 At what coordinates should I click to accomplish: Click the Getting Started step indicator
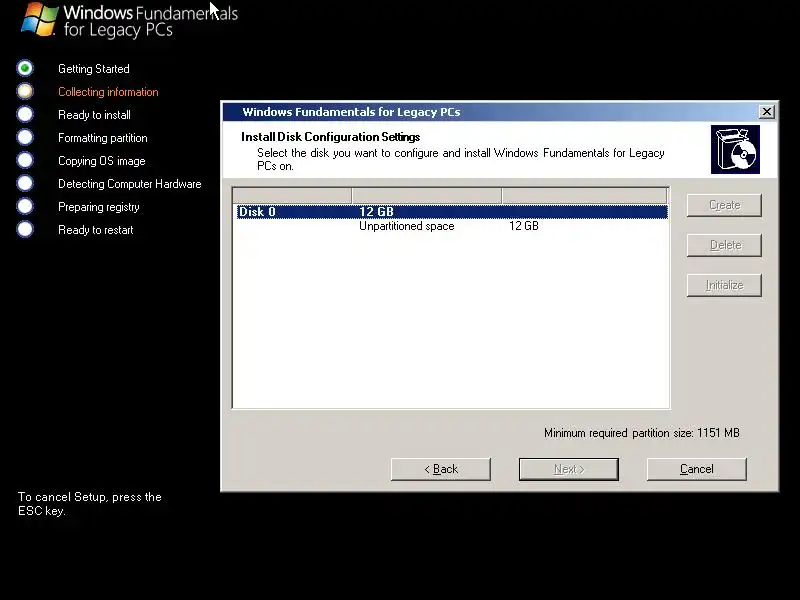coord(24,68)
